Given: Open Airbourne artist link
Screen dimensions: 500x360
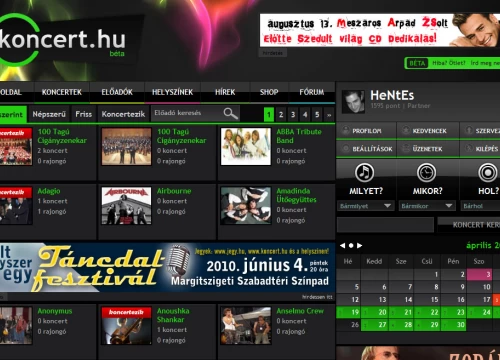Looking at the screenshot, I should coord(174,191).
